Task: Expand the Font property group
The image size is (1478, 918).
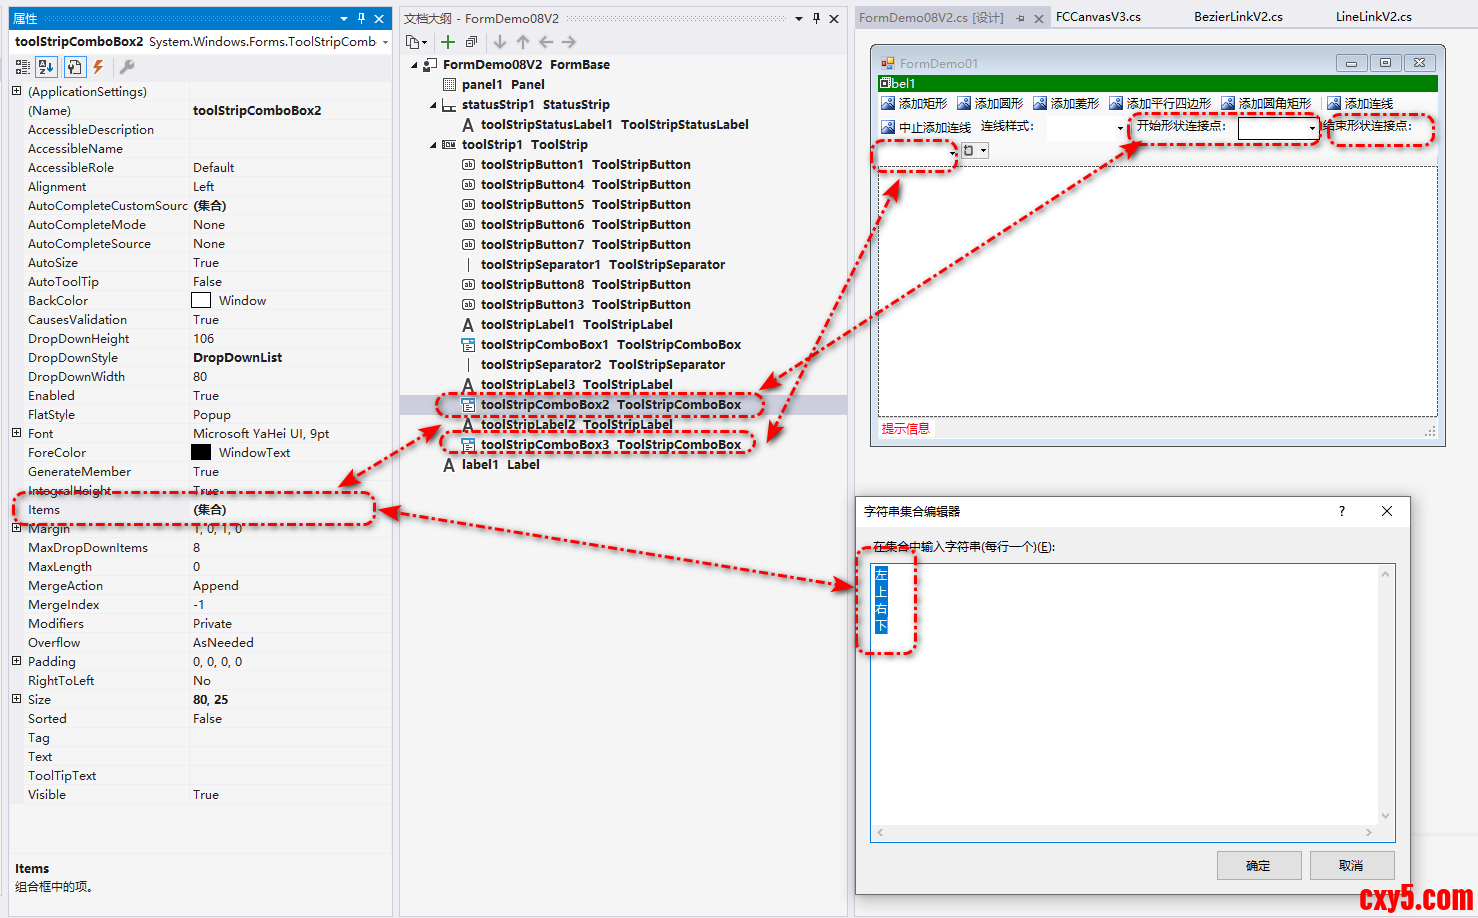Action: [16, 433]
